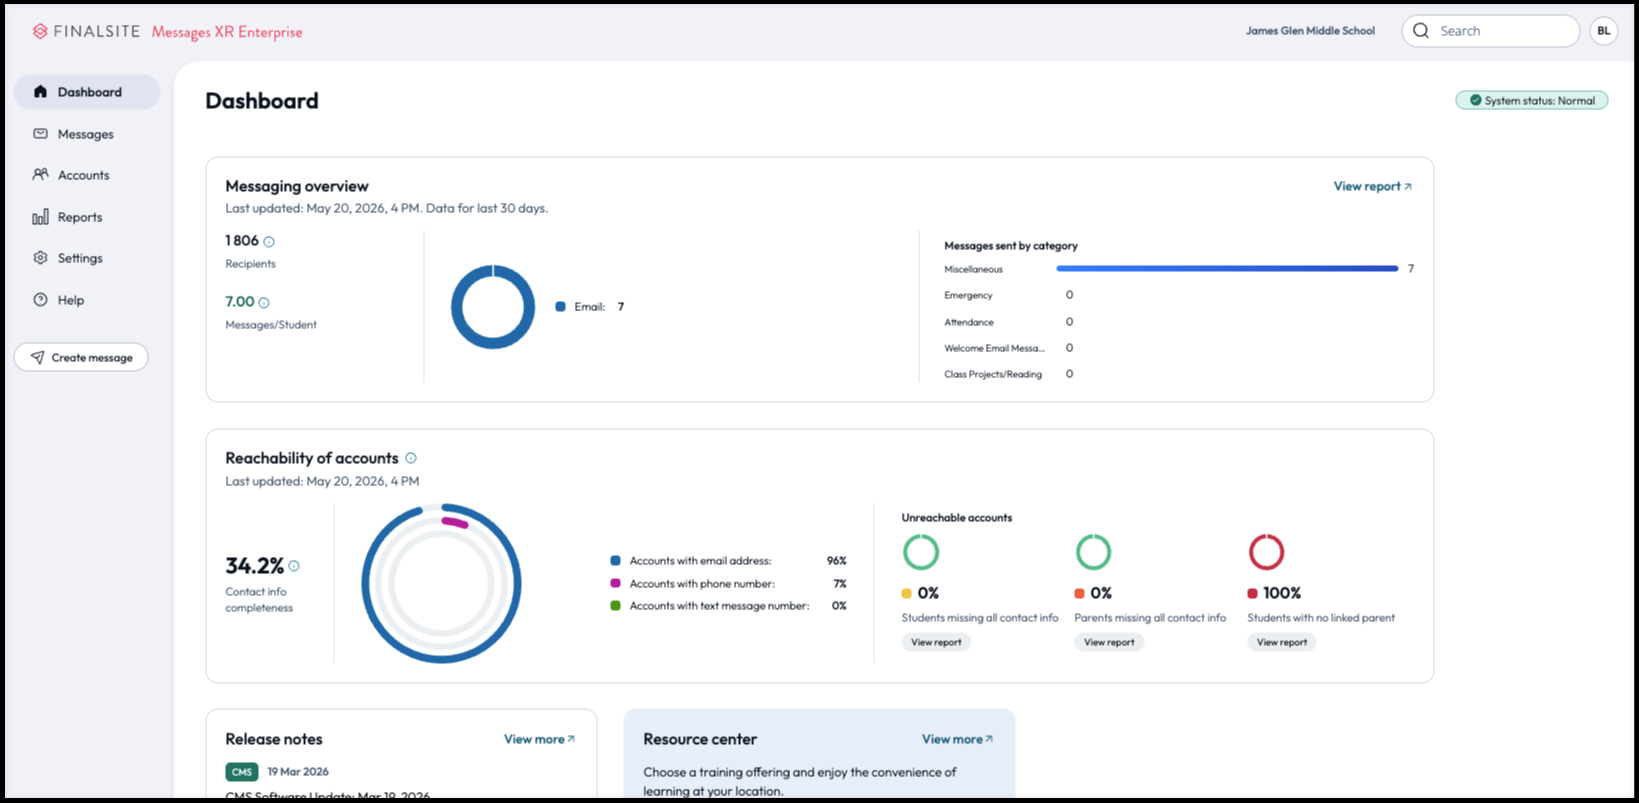Viewport: 1639px width, 803px height.
Task: Click the Dashboard home icon in sidebar
Action: tap(40, 92)
